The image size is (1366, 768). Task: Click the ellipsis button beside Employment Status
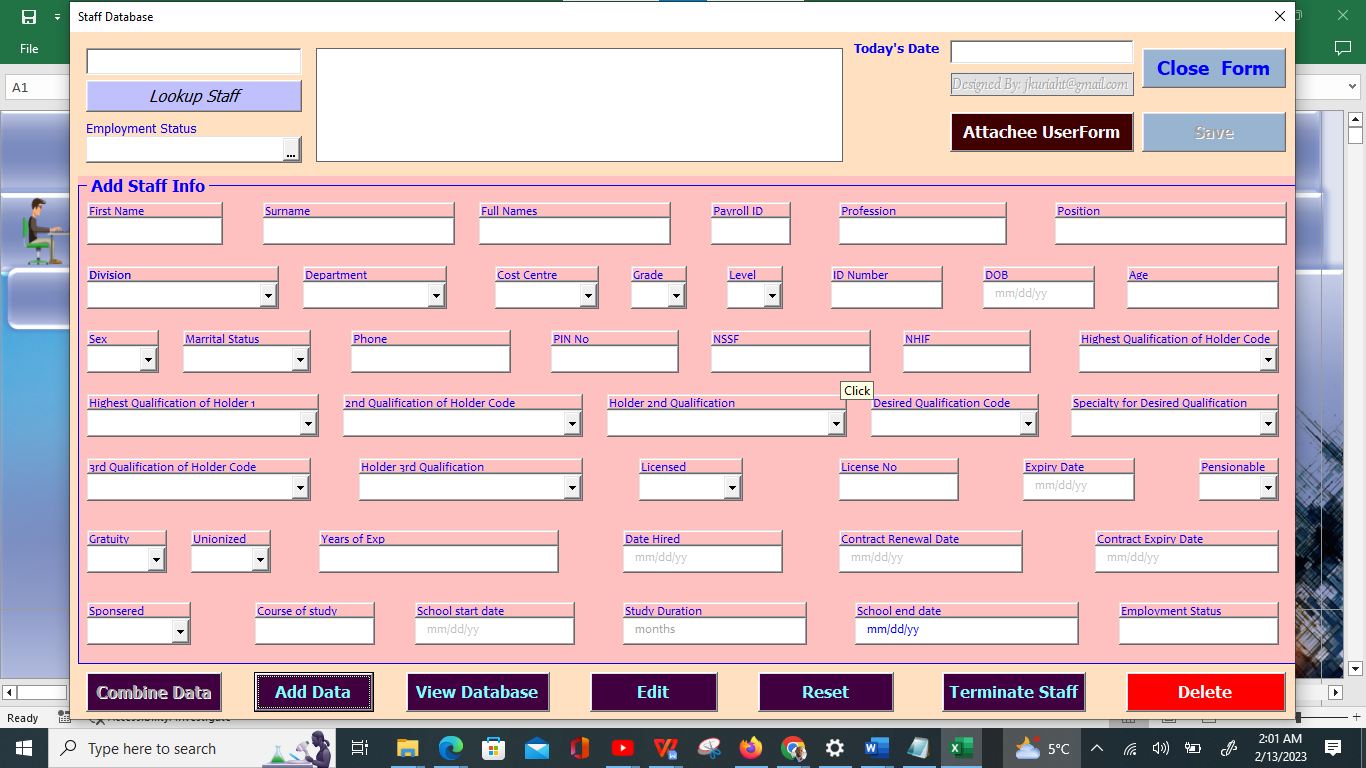coord(291,150)
